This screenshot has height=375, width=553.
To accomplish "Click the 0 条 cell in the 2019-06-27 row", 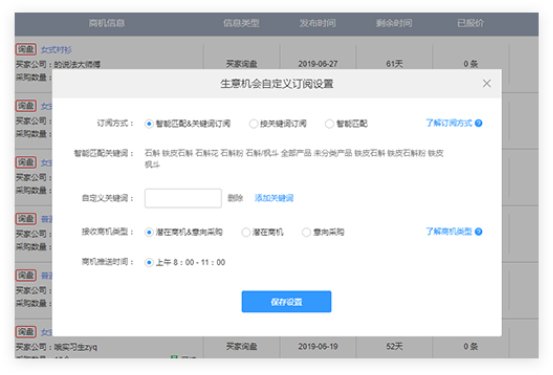I will [470, 64].
